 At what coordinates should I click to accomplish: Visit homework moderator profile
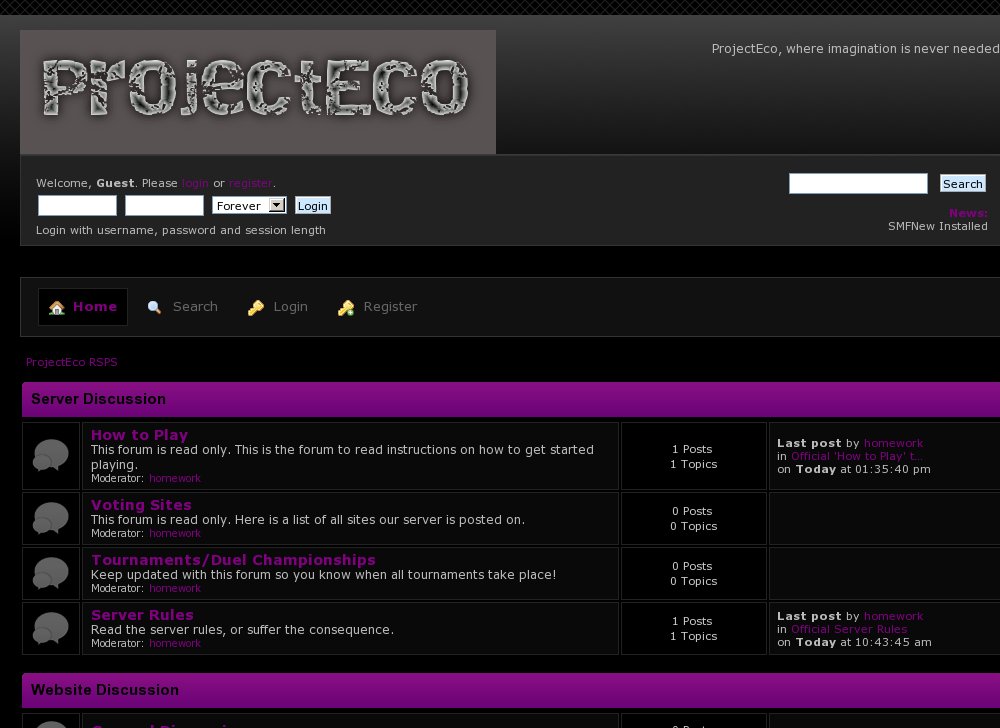tap(174, 478)
